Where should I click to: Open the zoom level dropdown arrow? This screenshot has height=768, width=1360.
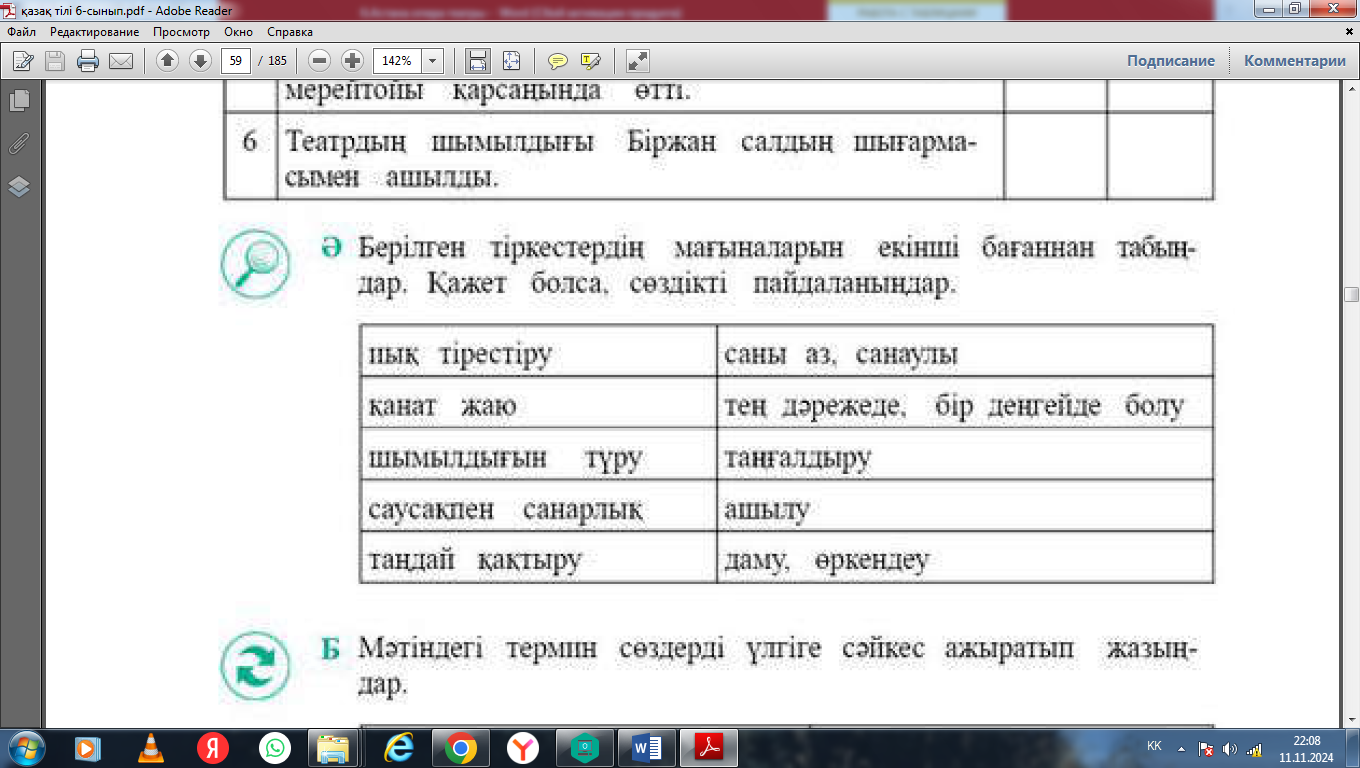[433, 61]
